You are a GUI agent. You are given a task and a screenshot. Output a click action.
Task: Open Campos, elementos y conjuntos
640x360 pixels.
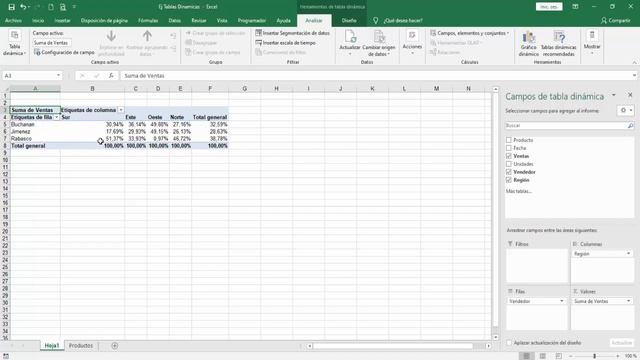coord(470,33)
